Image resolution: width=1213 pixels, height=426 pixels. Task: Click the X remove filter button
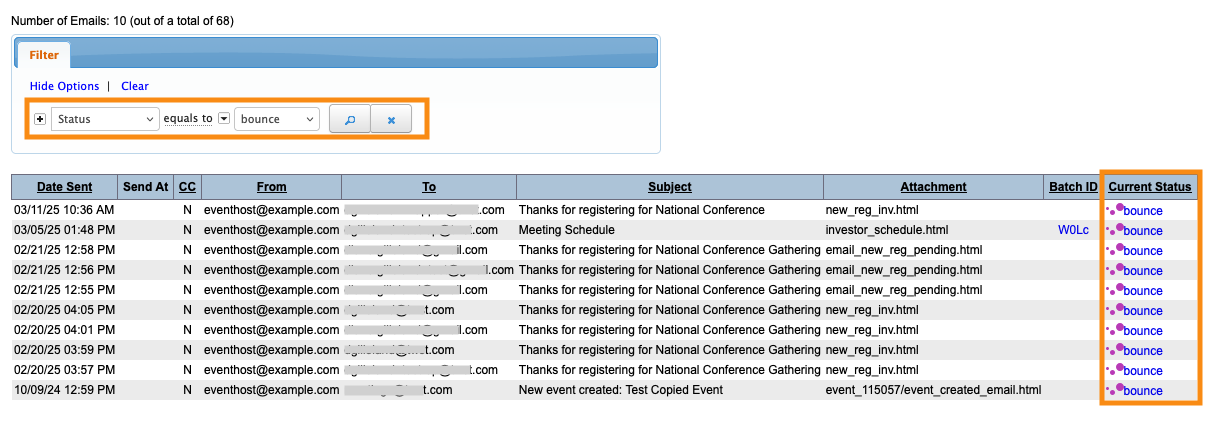(x=391, y=119)
